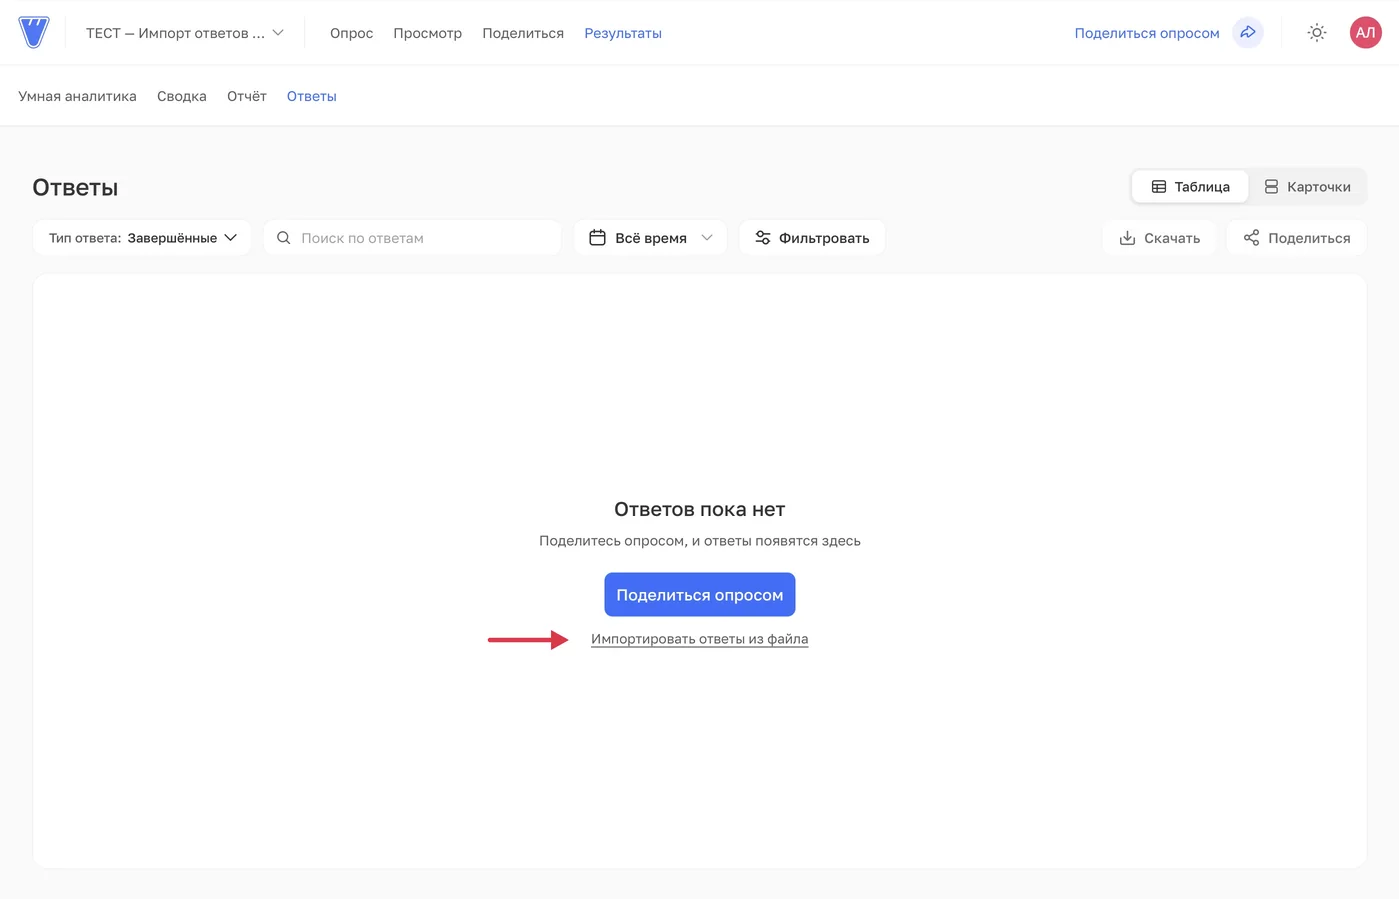Click the blue Поделиться опросом button

(x=700, y=595)
